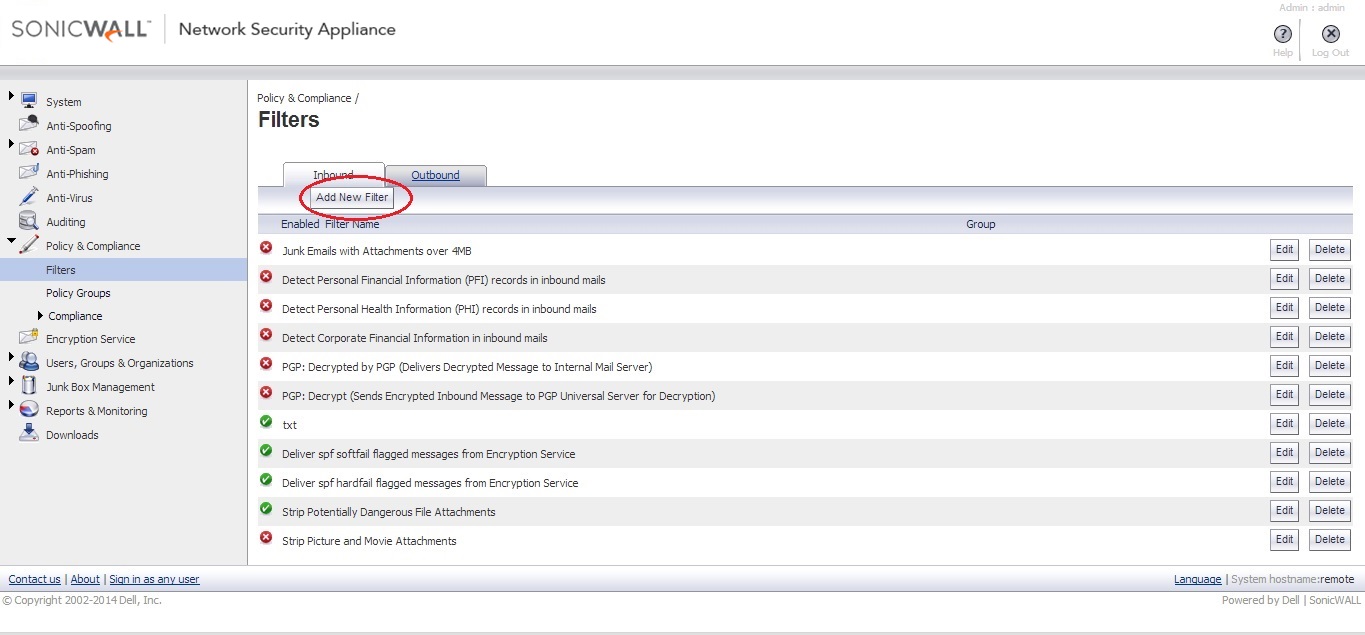1365x635 pixels.
Task: Toggle status of Strip Picture and Movie Attachments
Action: tap(266, 538)
